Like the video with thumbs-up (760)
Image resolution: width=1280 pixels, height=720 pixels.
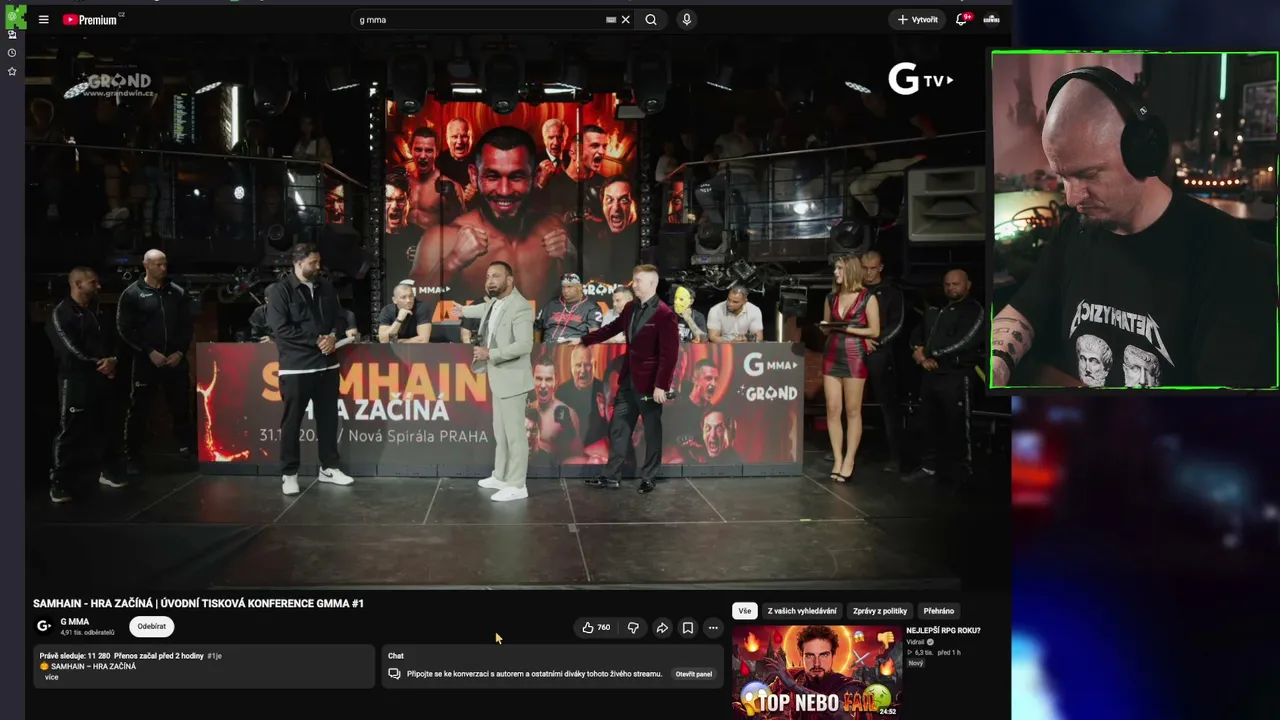pos(596,628)
